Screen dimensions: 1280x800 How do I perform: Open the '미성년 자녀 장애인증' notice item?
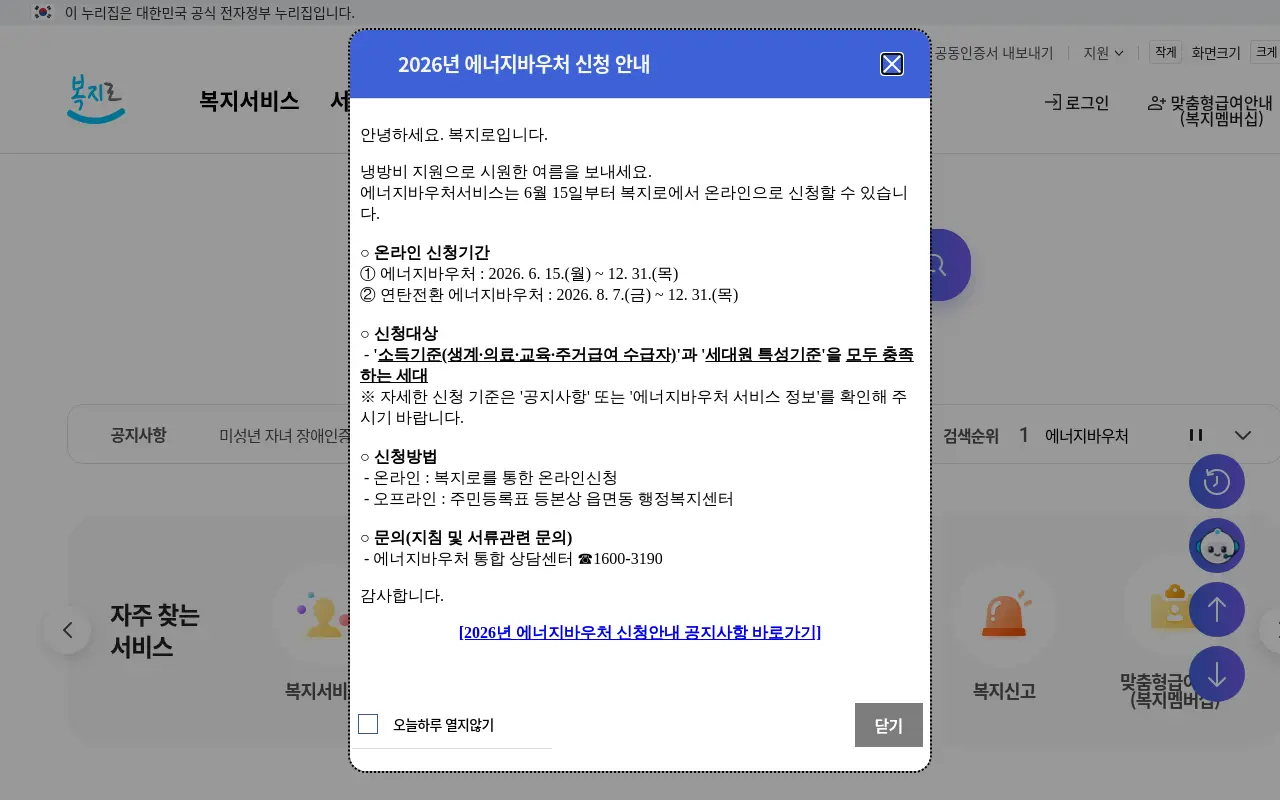285,436
